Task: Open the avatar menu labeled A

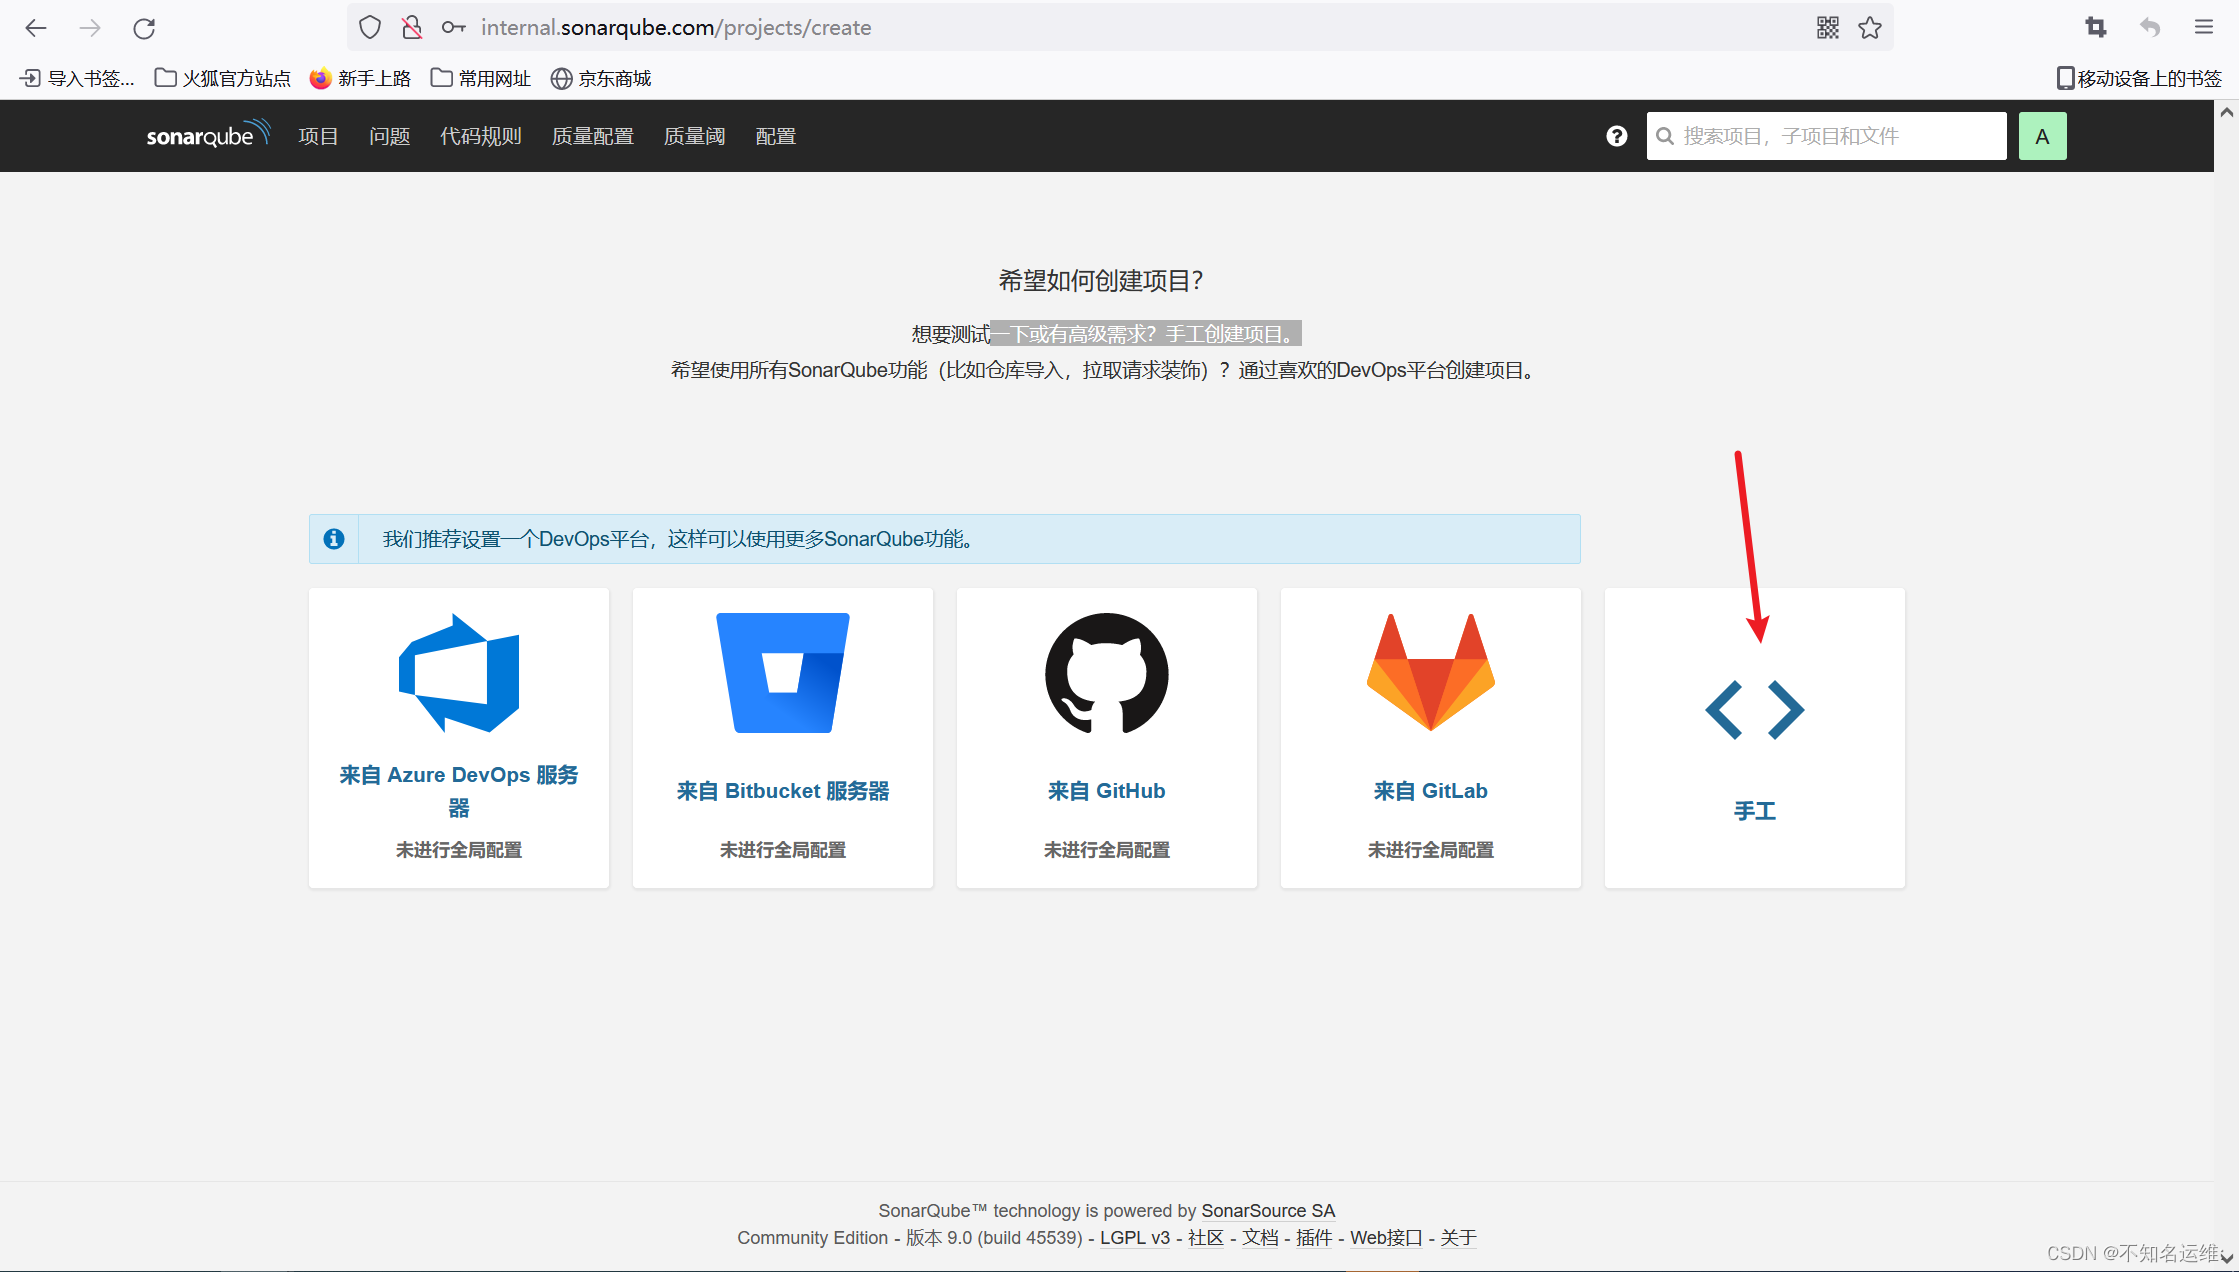Action: coord(2043,135)
